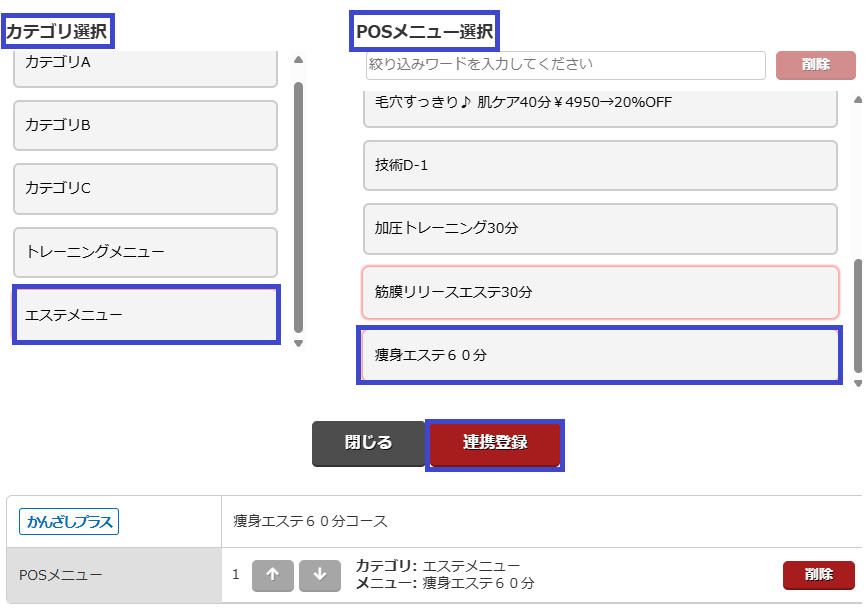Move POS menu row up with arrow
866x609 pixels.
(x=272, y=575)
